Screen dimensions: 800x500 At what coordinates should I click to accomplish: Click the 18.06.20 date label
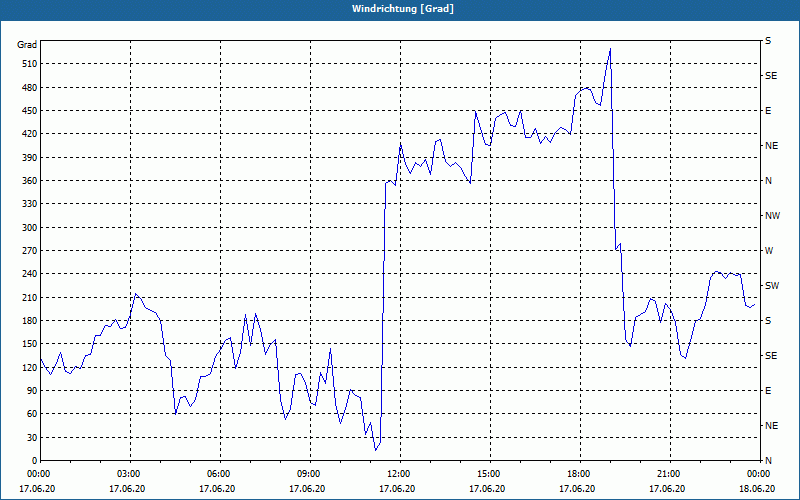tap(757, 489)
